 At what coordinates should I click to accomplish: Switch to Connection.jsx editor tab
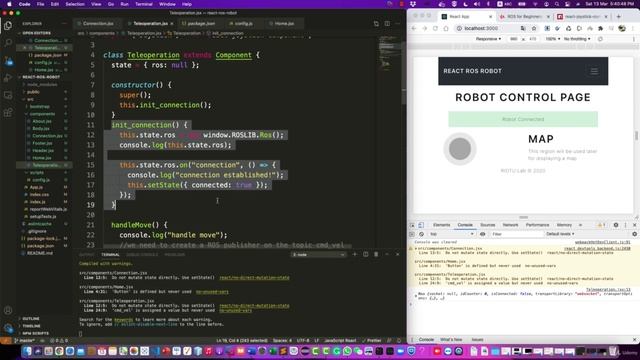tap(98, 24)
